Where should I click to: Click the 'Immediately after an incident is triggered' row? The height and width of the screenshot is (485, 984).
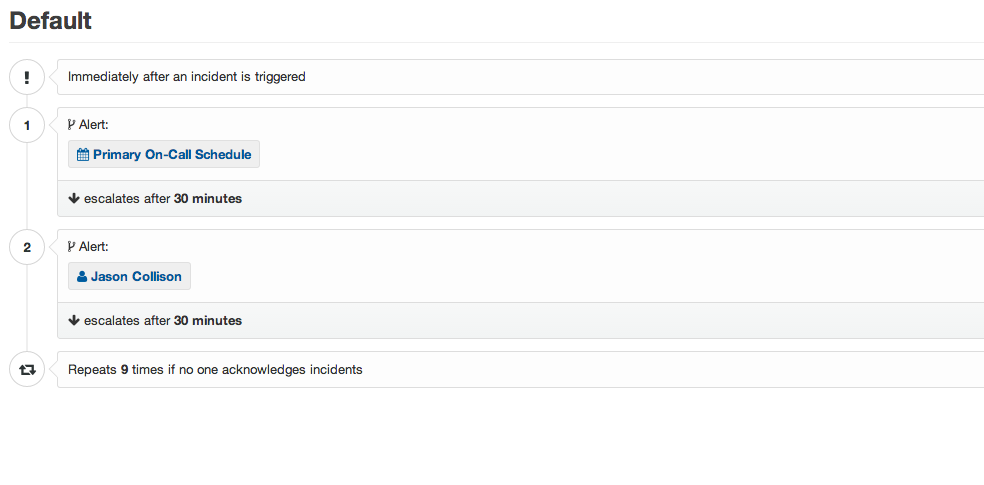(520, 77)
